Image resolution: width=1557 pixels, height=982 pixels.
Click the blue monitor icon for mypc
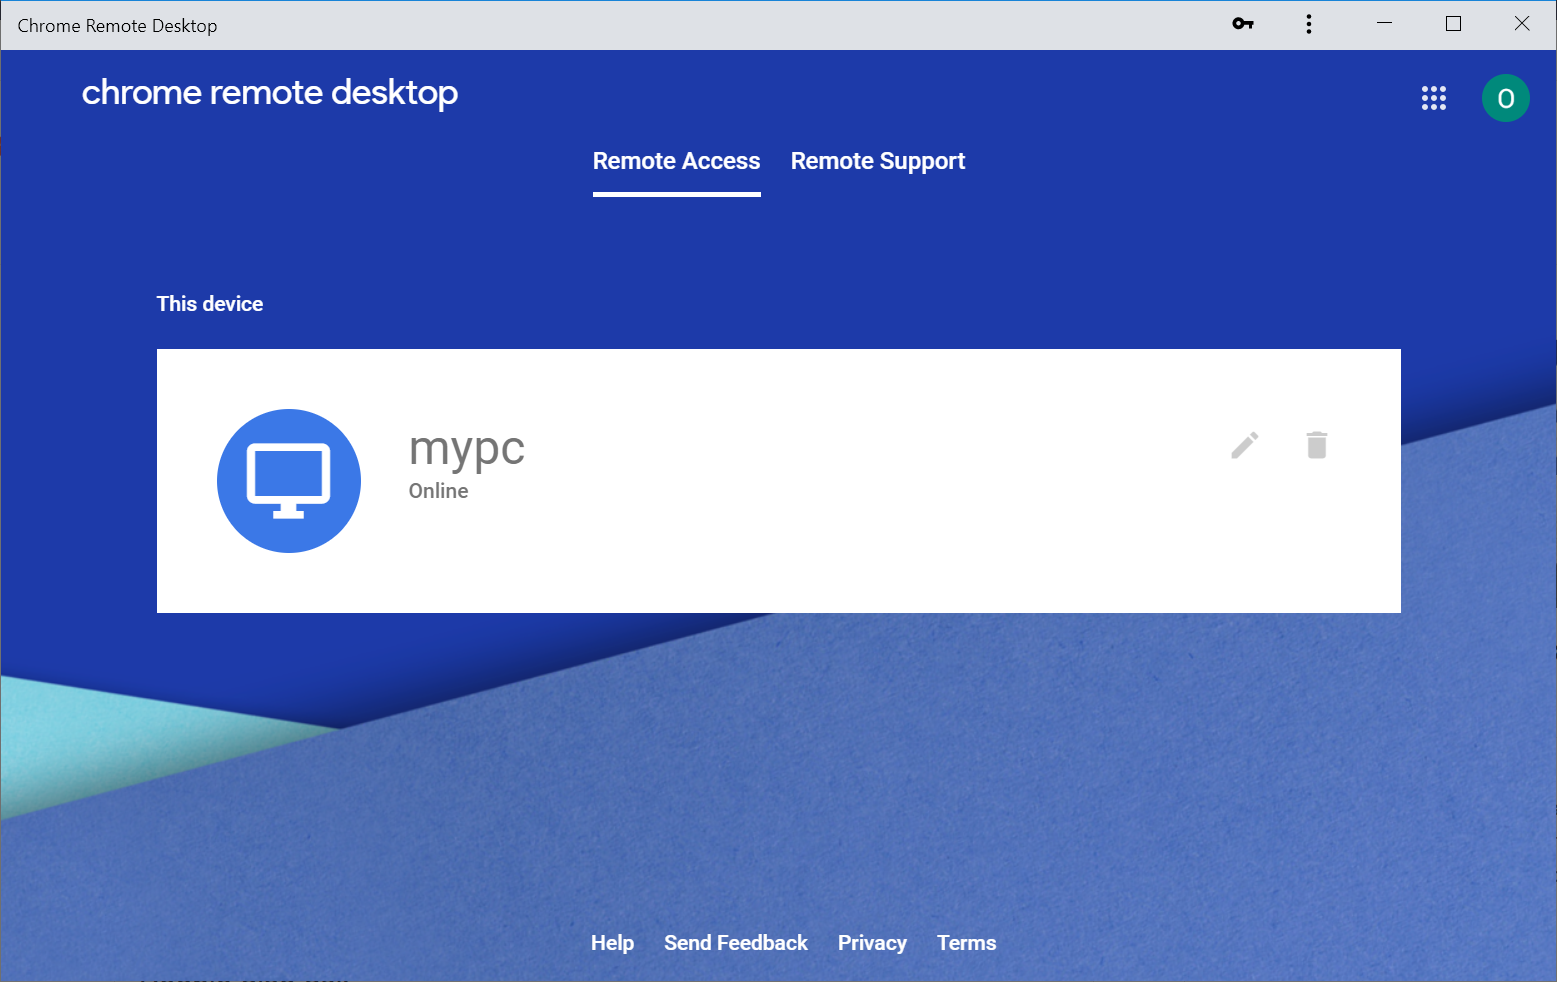(x=289, y=481)
